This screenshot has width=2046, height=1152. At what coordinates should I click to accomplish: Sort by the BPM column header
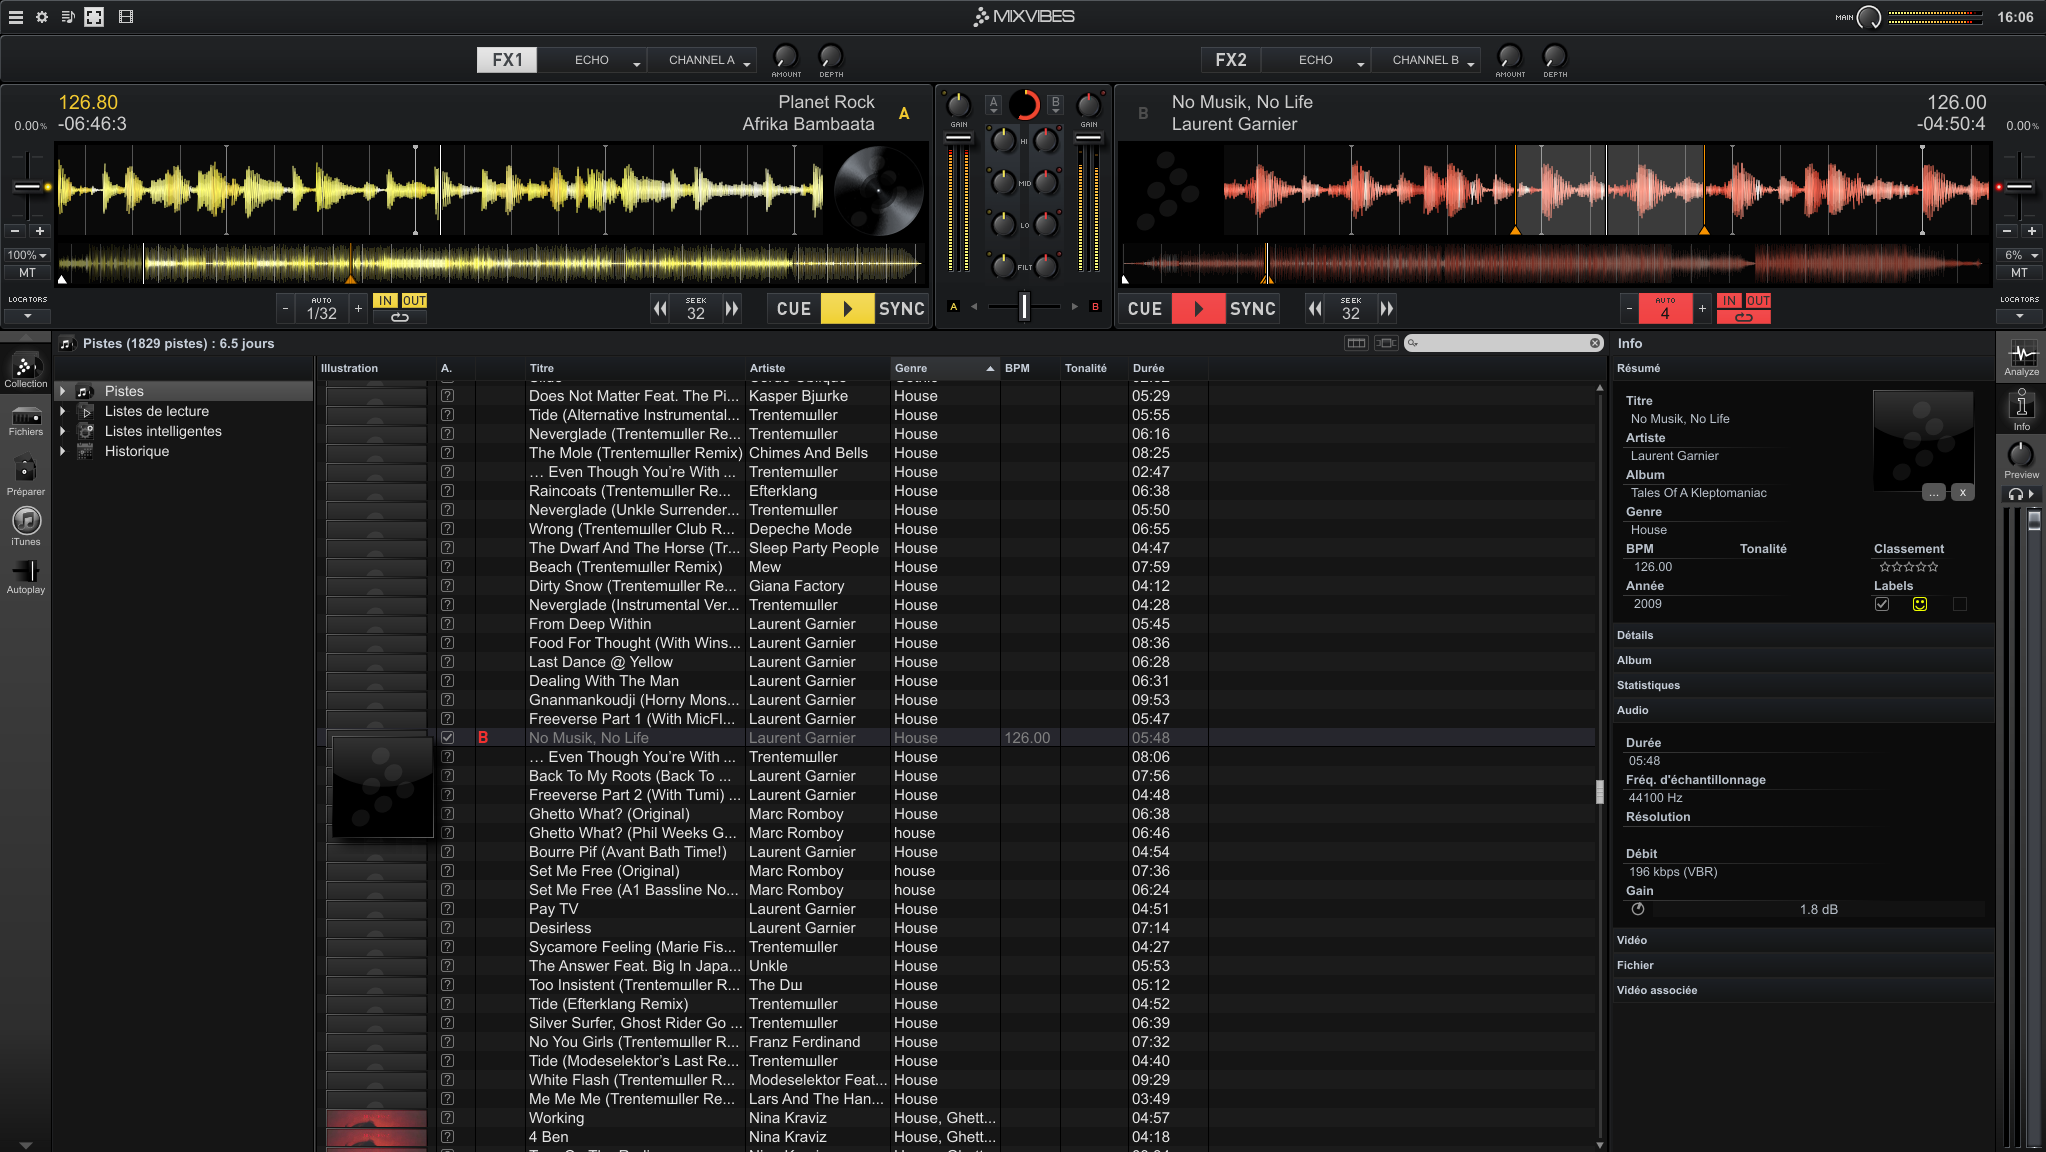tap(1030, 368)
